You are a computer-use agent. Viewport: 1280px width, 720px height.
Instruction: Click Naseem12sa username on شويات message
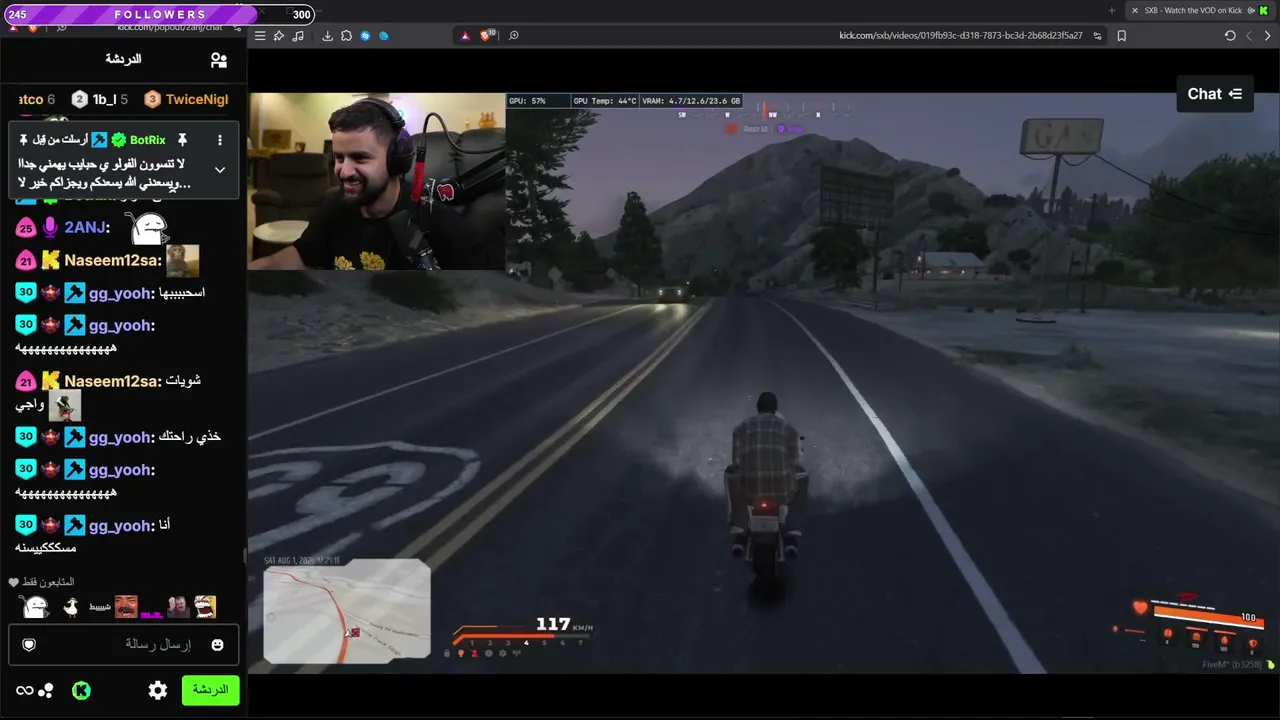113,381
